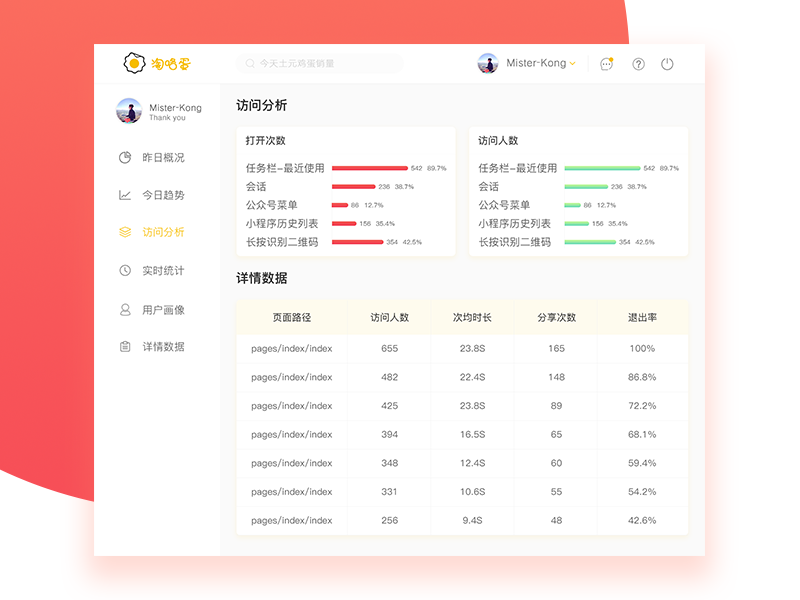Click the 16.5S duration cell

point(472,434)
